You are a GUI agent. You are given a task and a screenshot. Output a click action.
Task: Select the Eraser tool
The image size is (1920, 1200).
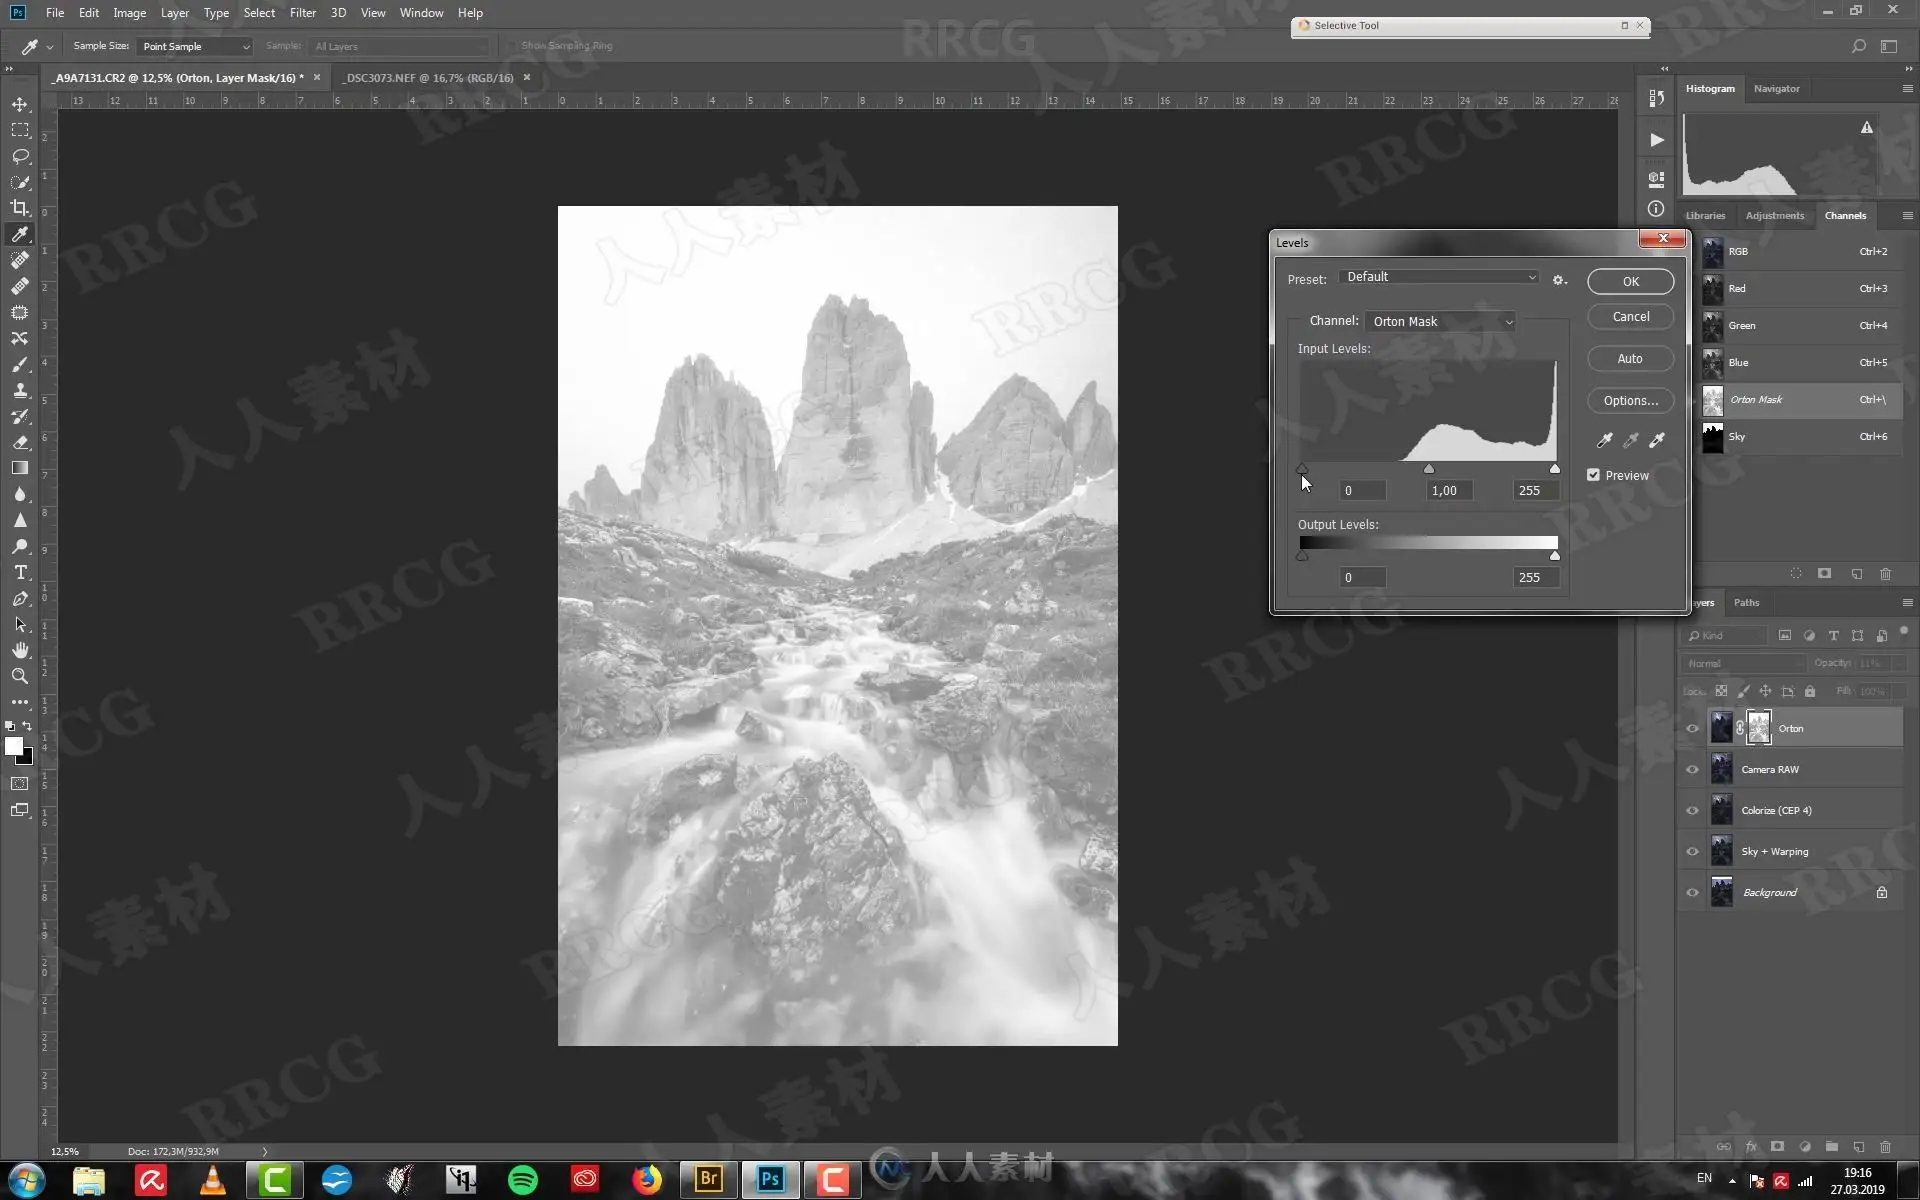coord(20,442)
